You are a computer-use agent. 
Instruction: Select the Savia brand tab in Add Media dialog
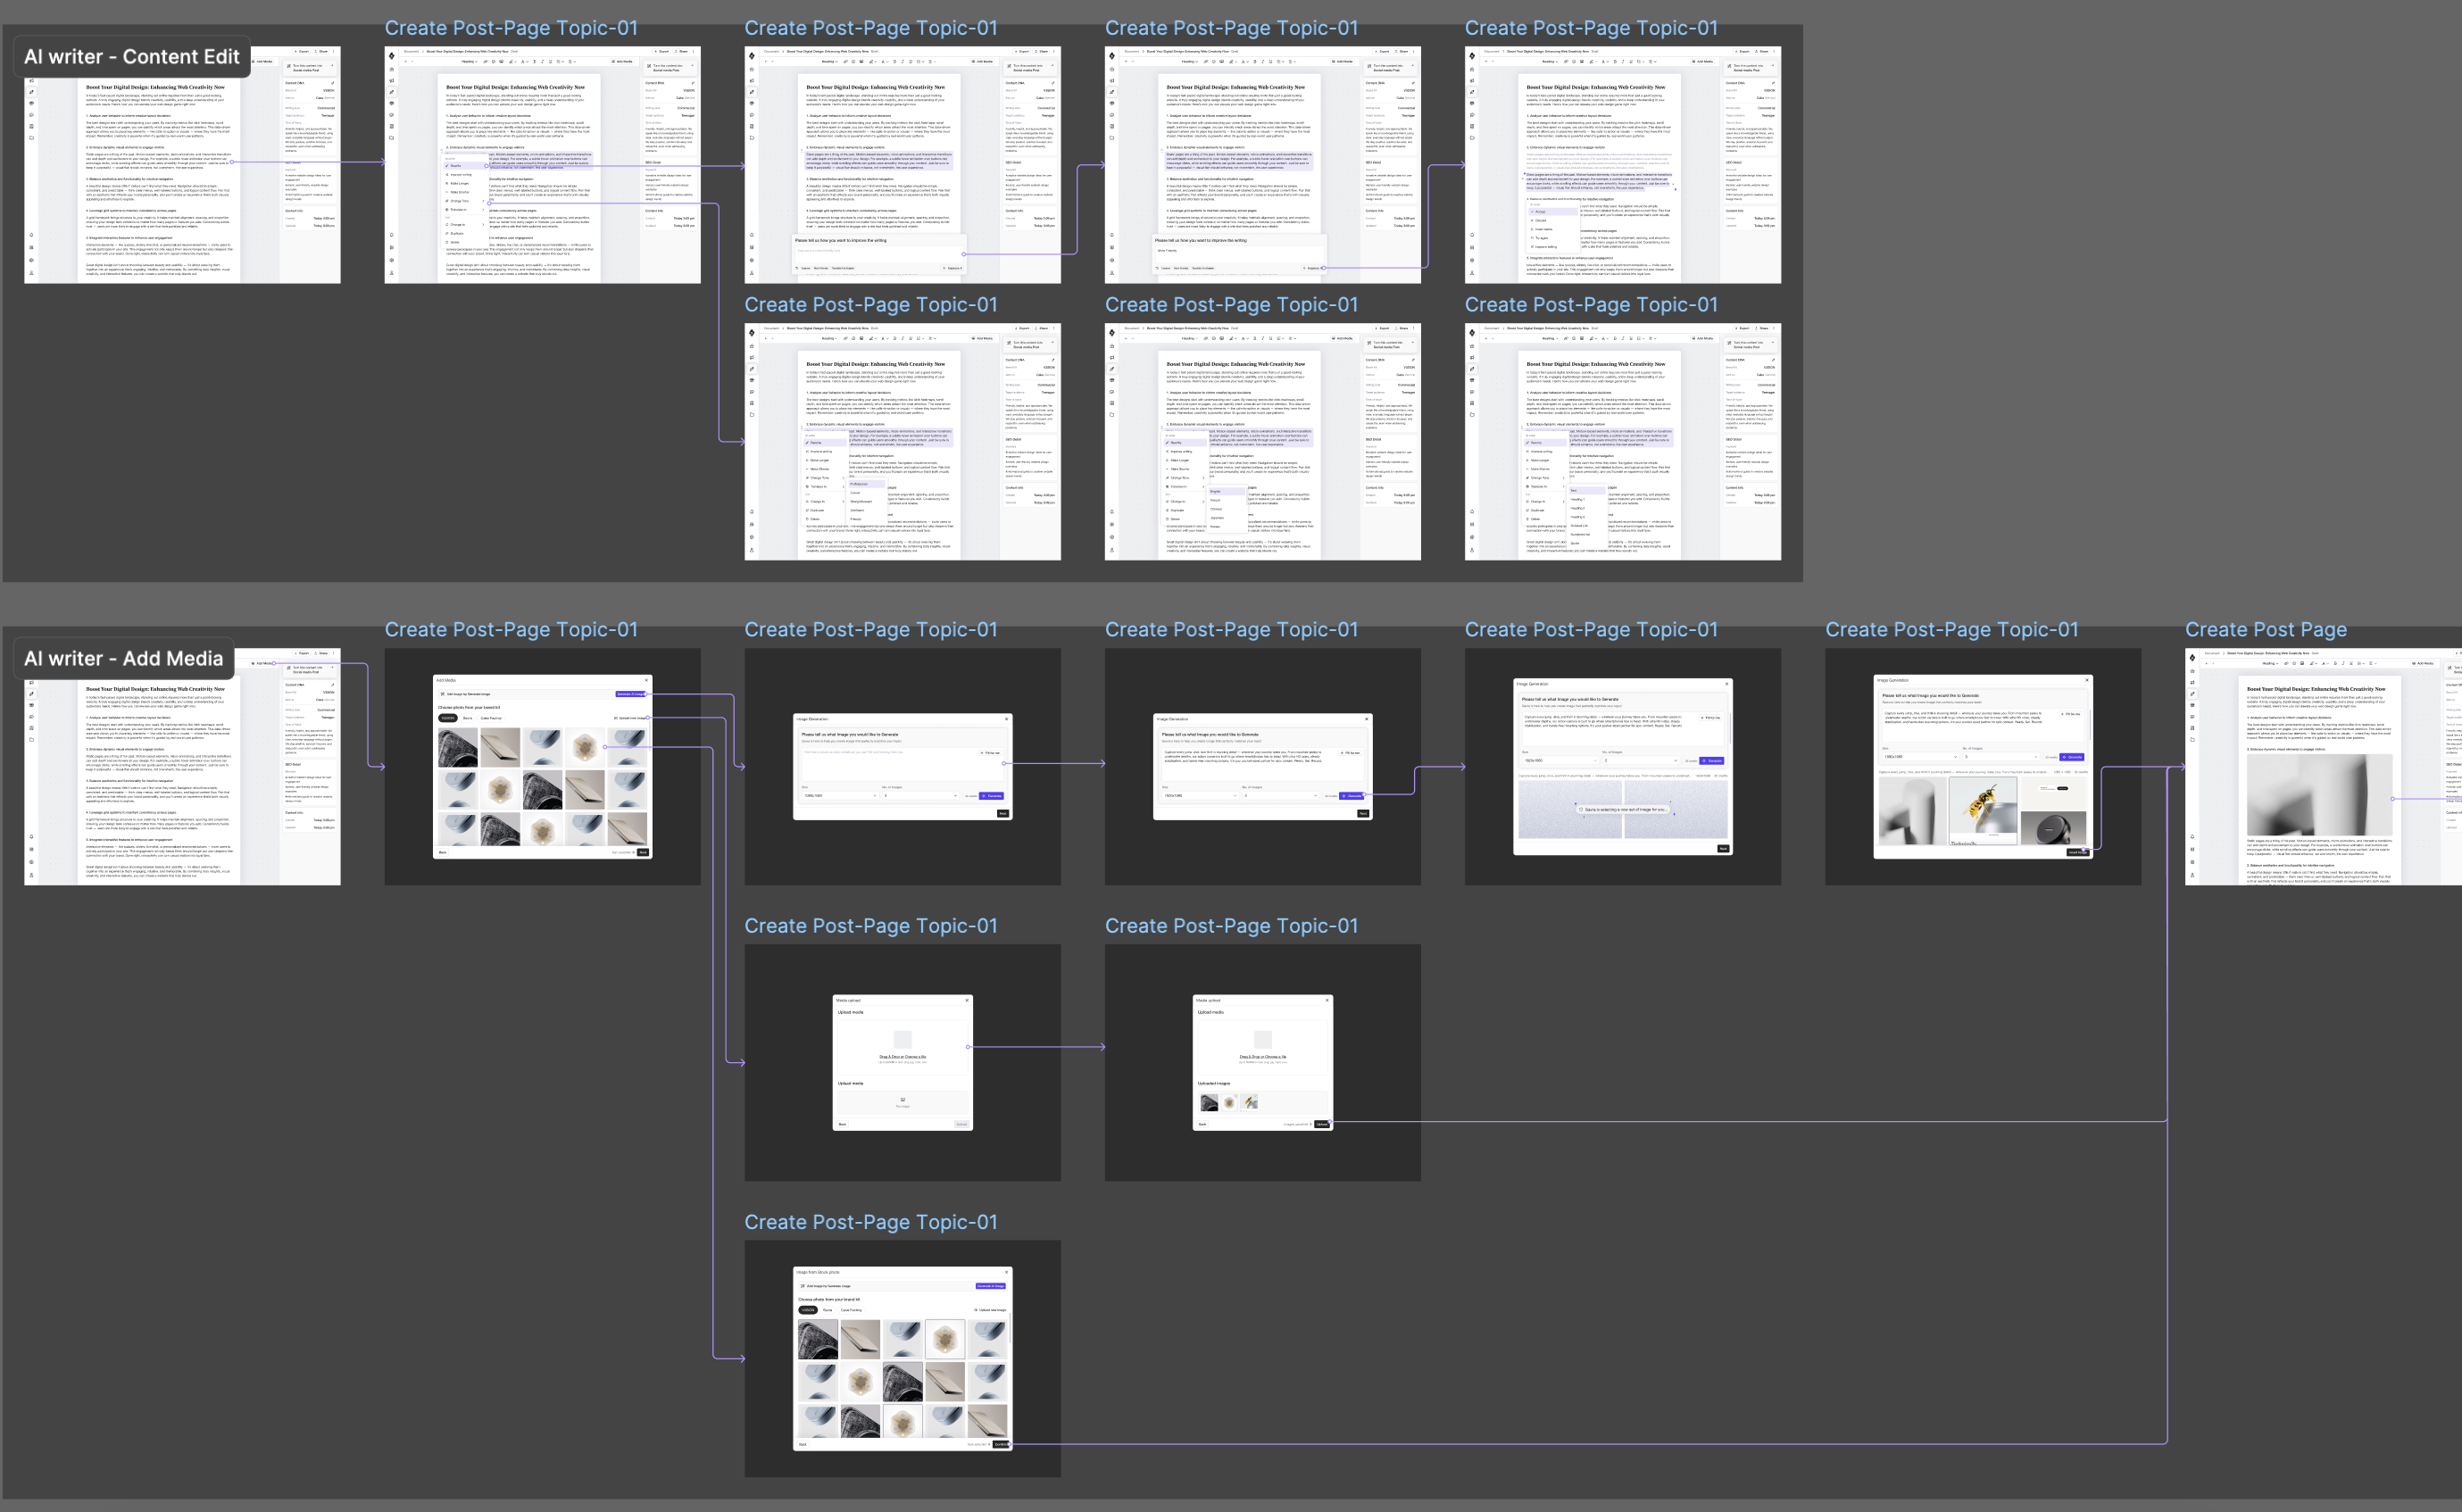click(468, 719)
